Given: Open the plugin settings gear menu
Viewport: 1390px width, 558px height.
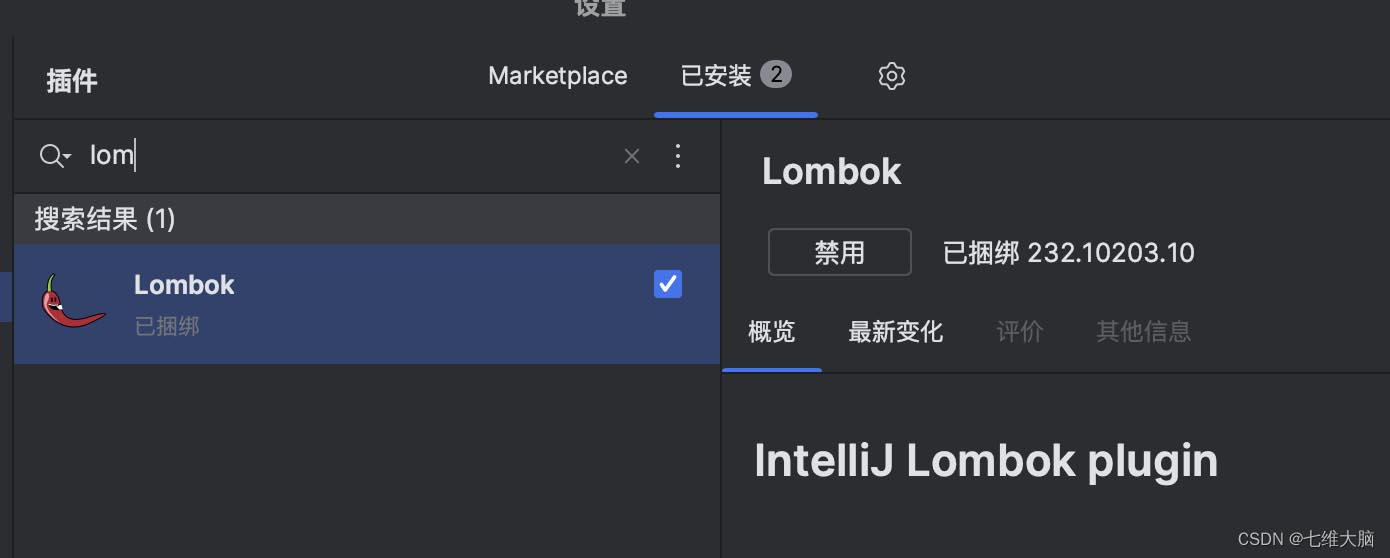Looking at the screenshot, I should point(891,76).
